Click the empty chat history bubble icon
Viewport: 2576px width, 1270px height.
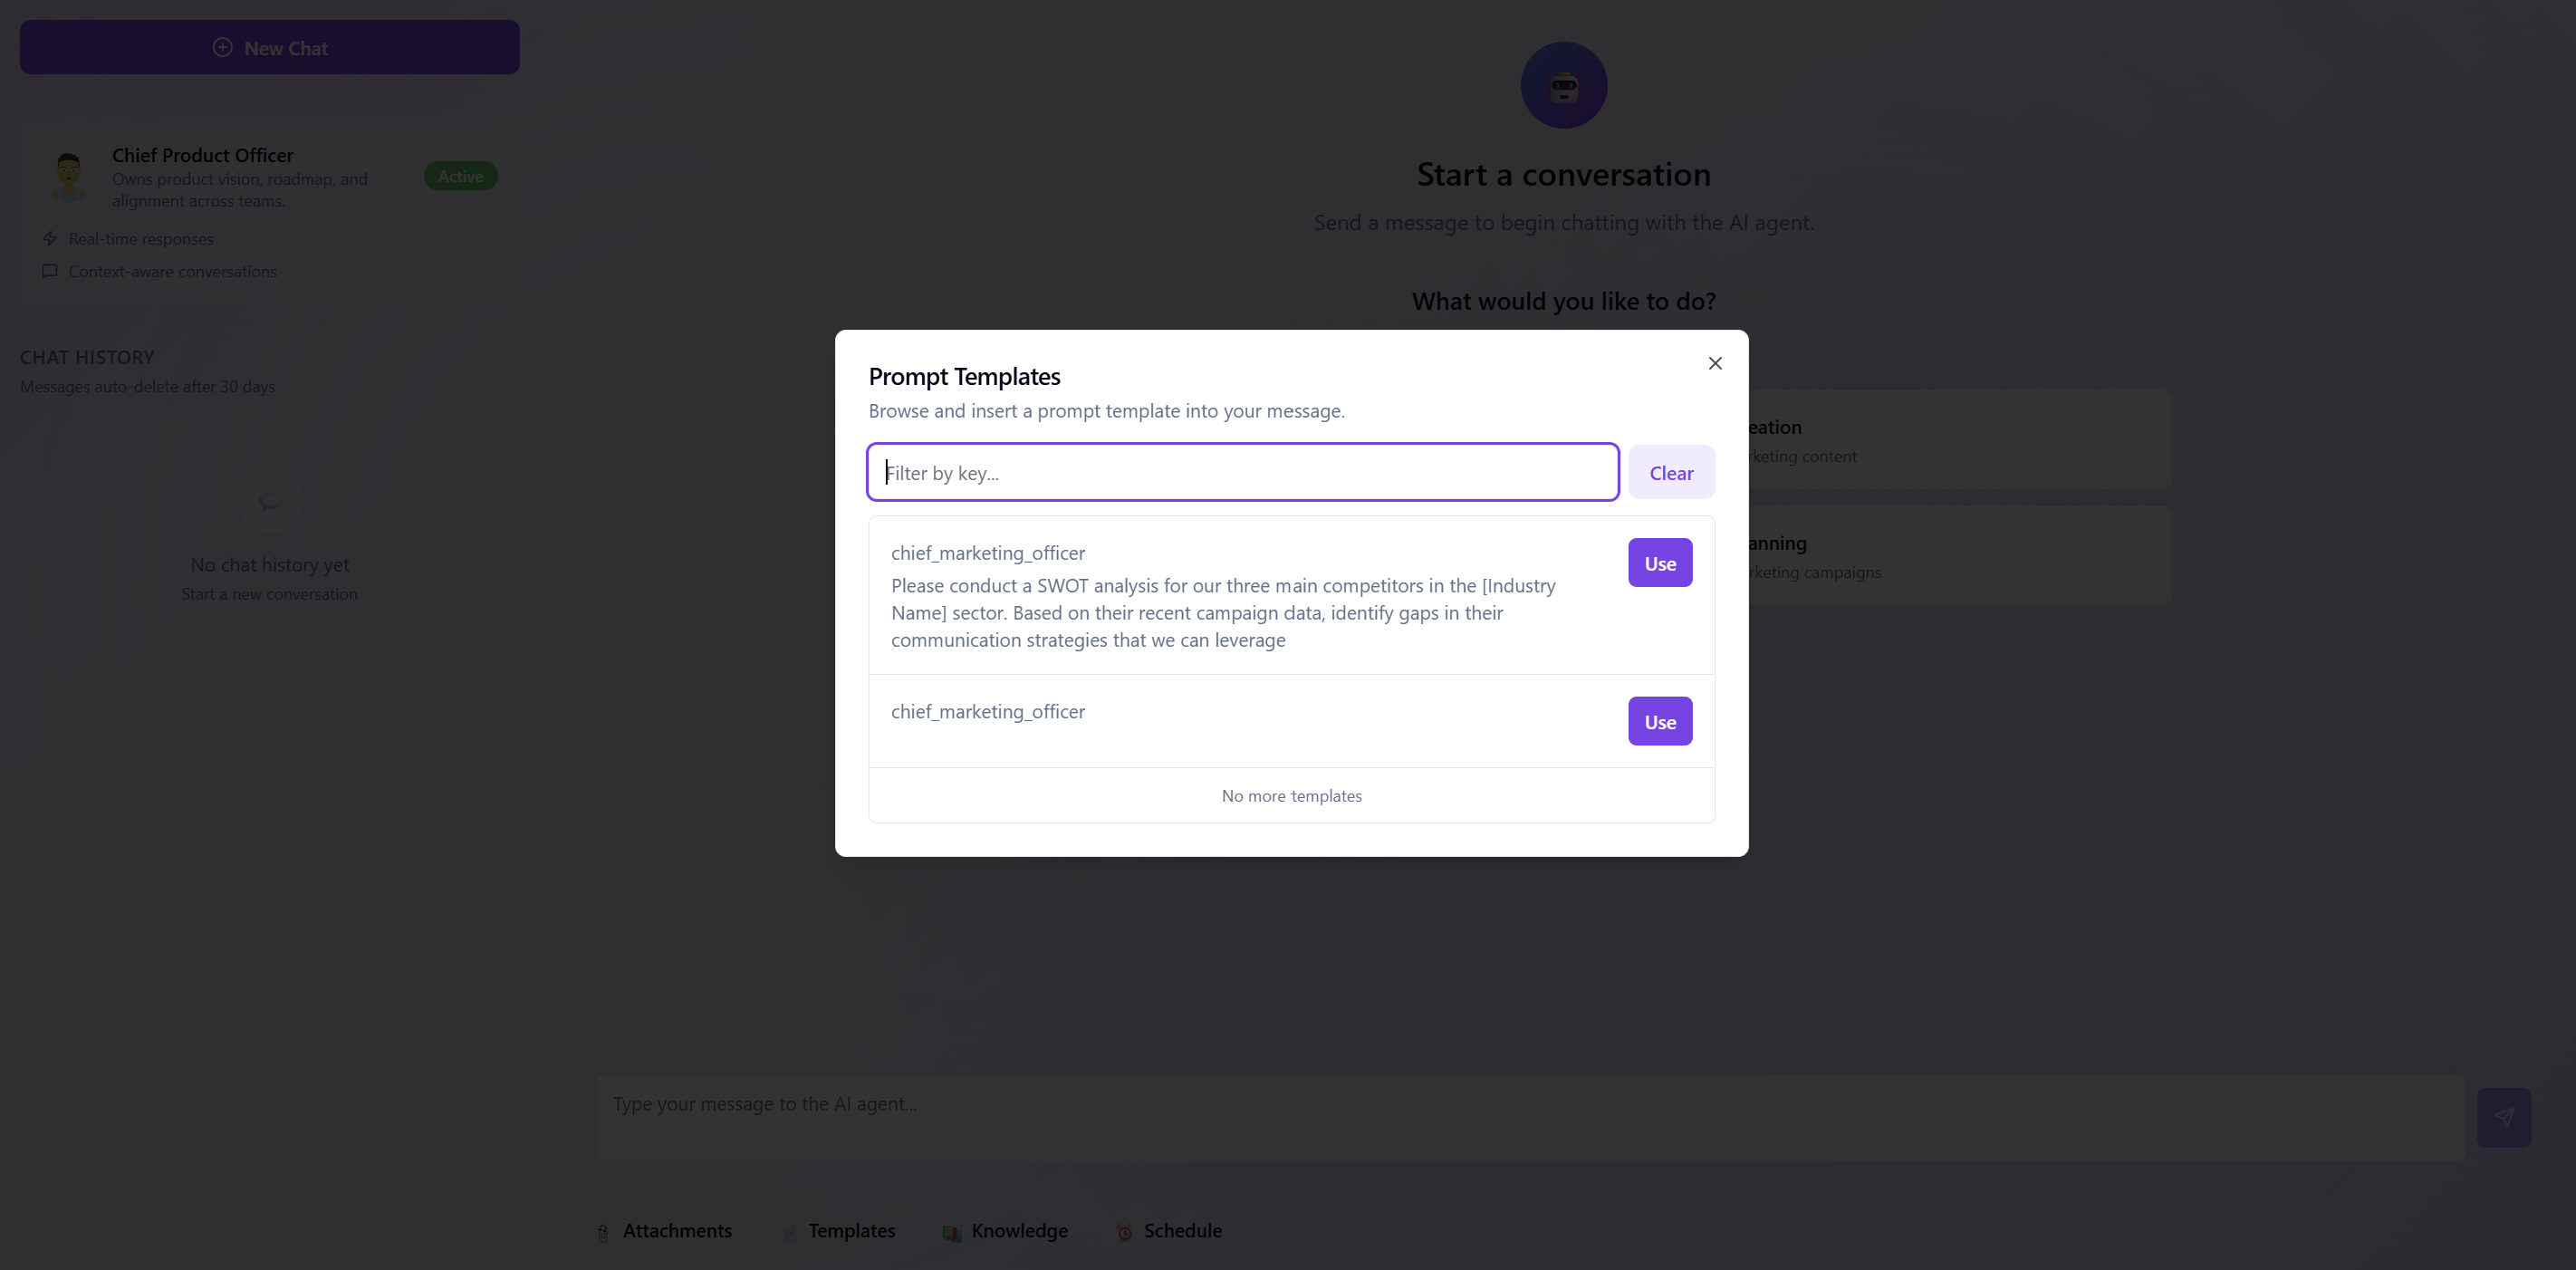(x=269, y=501)
